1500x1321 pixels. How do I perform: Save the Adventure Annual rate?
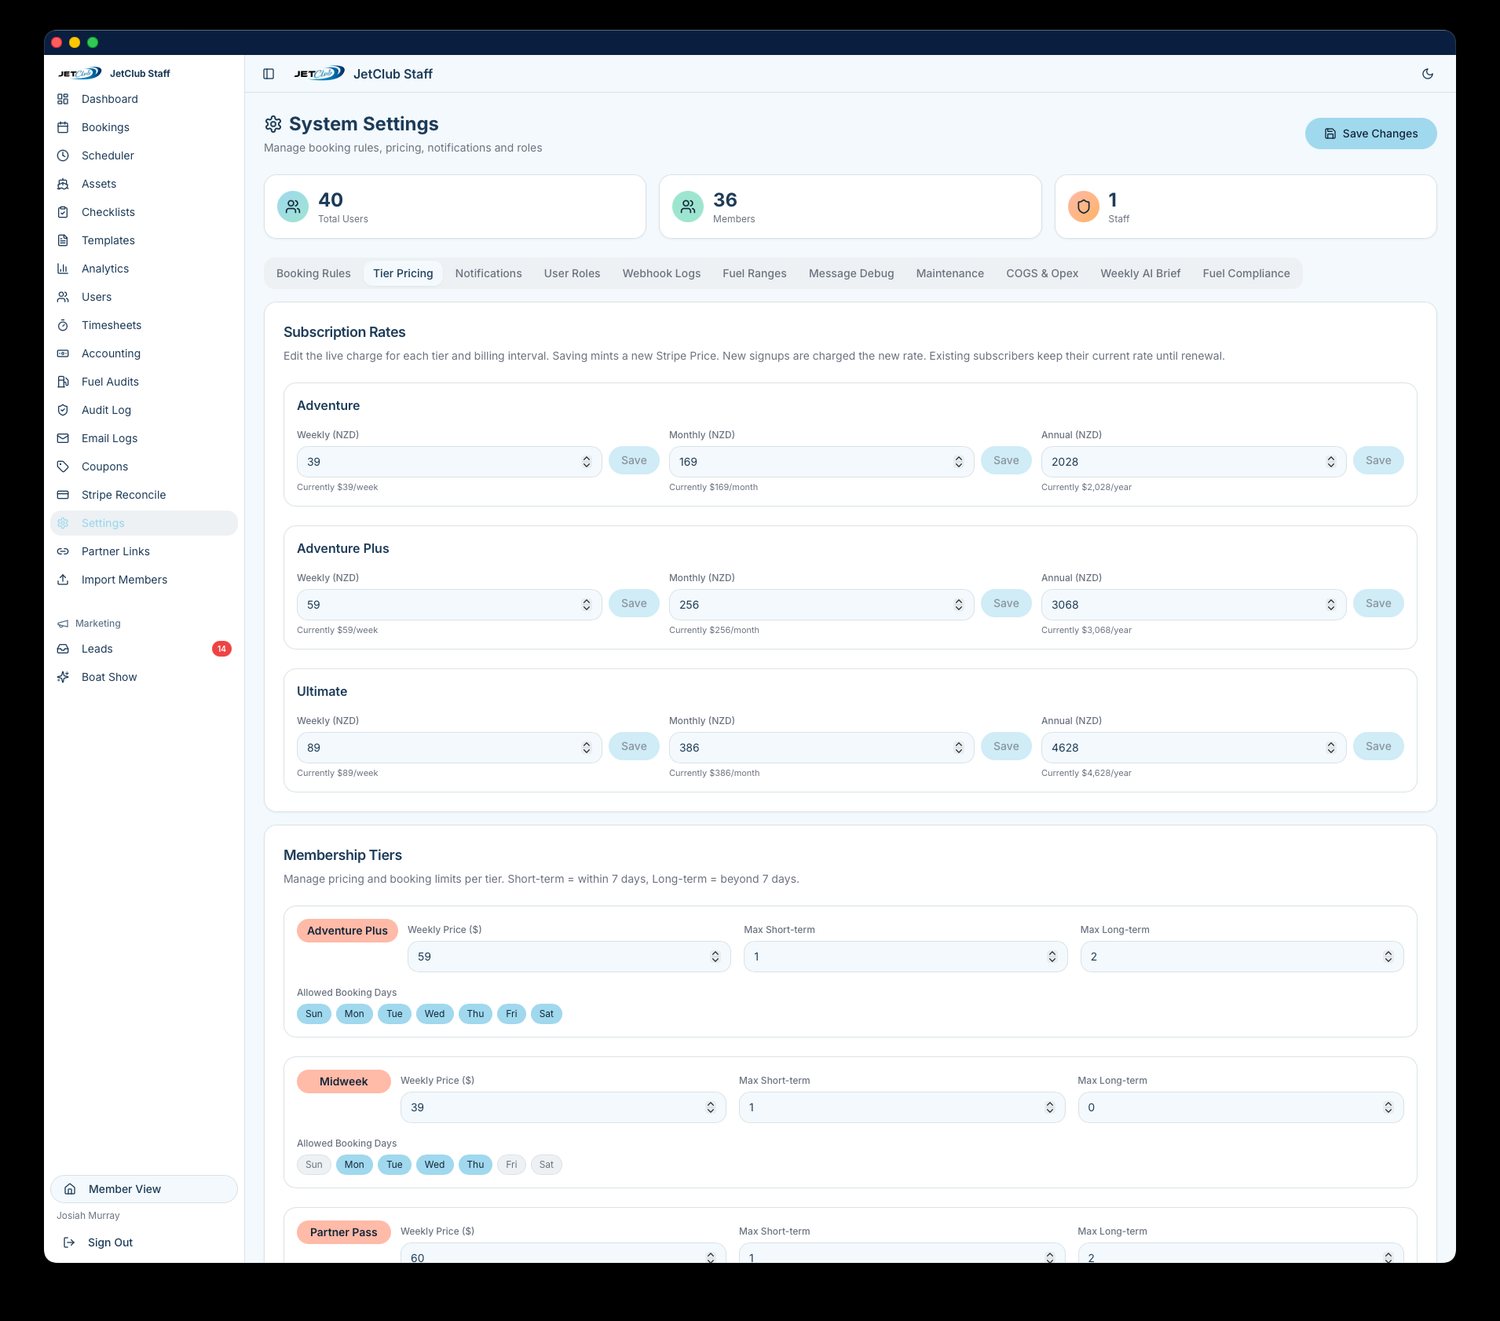coord(1378,461)
